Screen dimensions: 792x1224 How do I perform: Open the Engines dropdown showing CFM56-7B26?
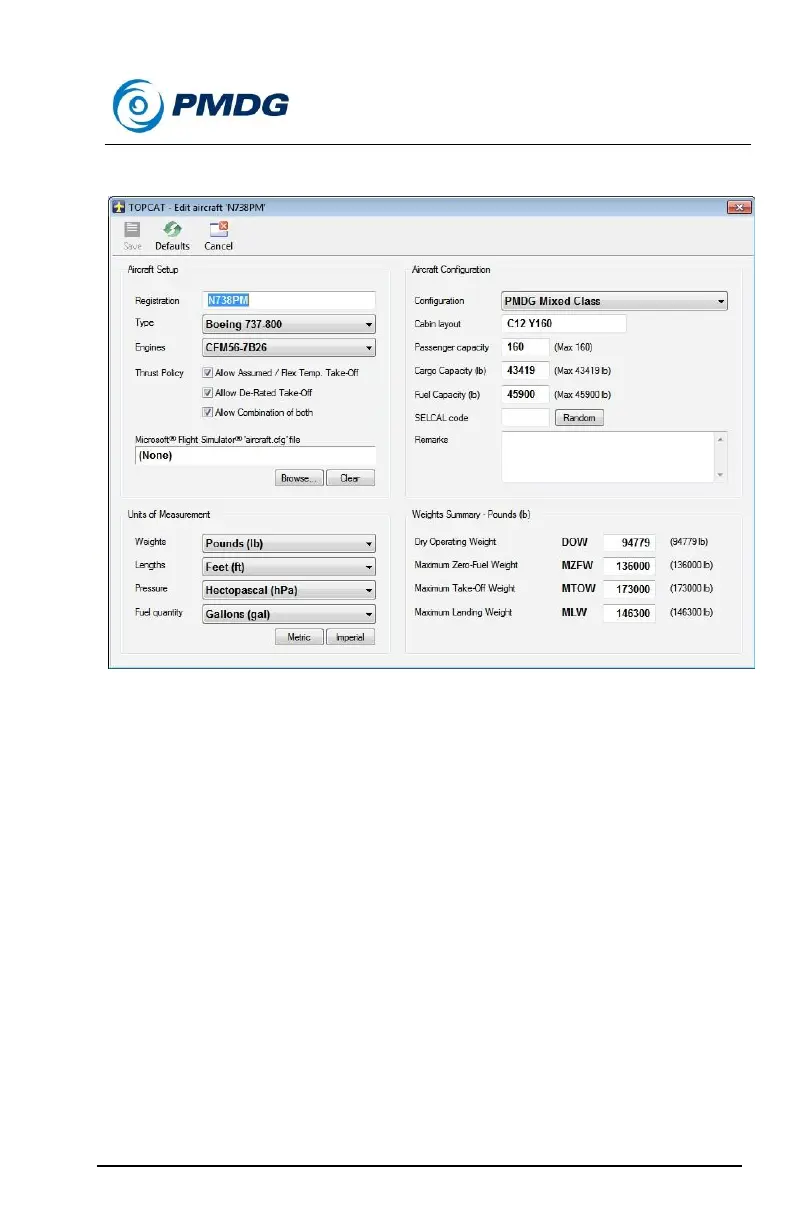(289, 348)
